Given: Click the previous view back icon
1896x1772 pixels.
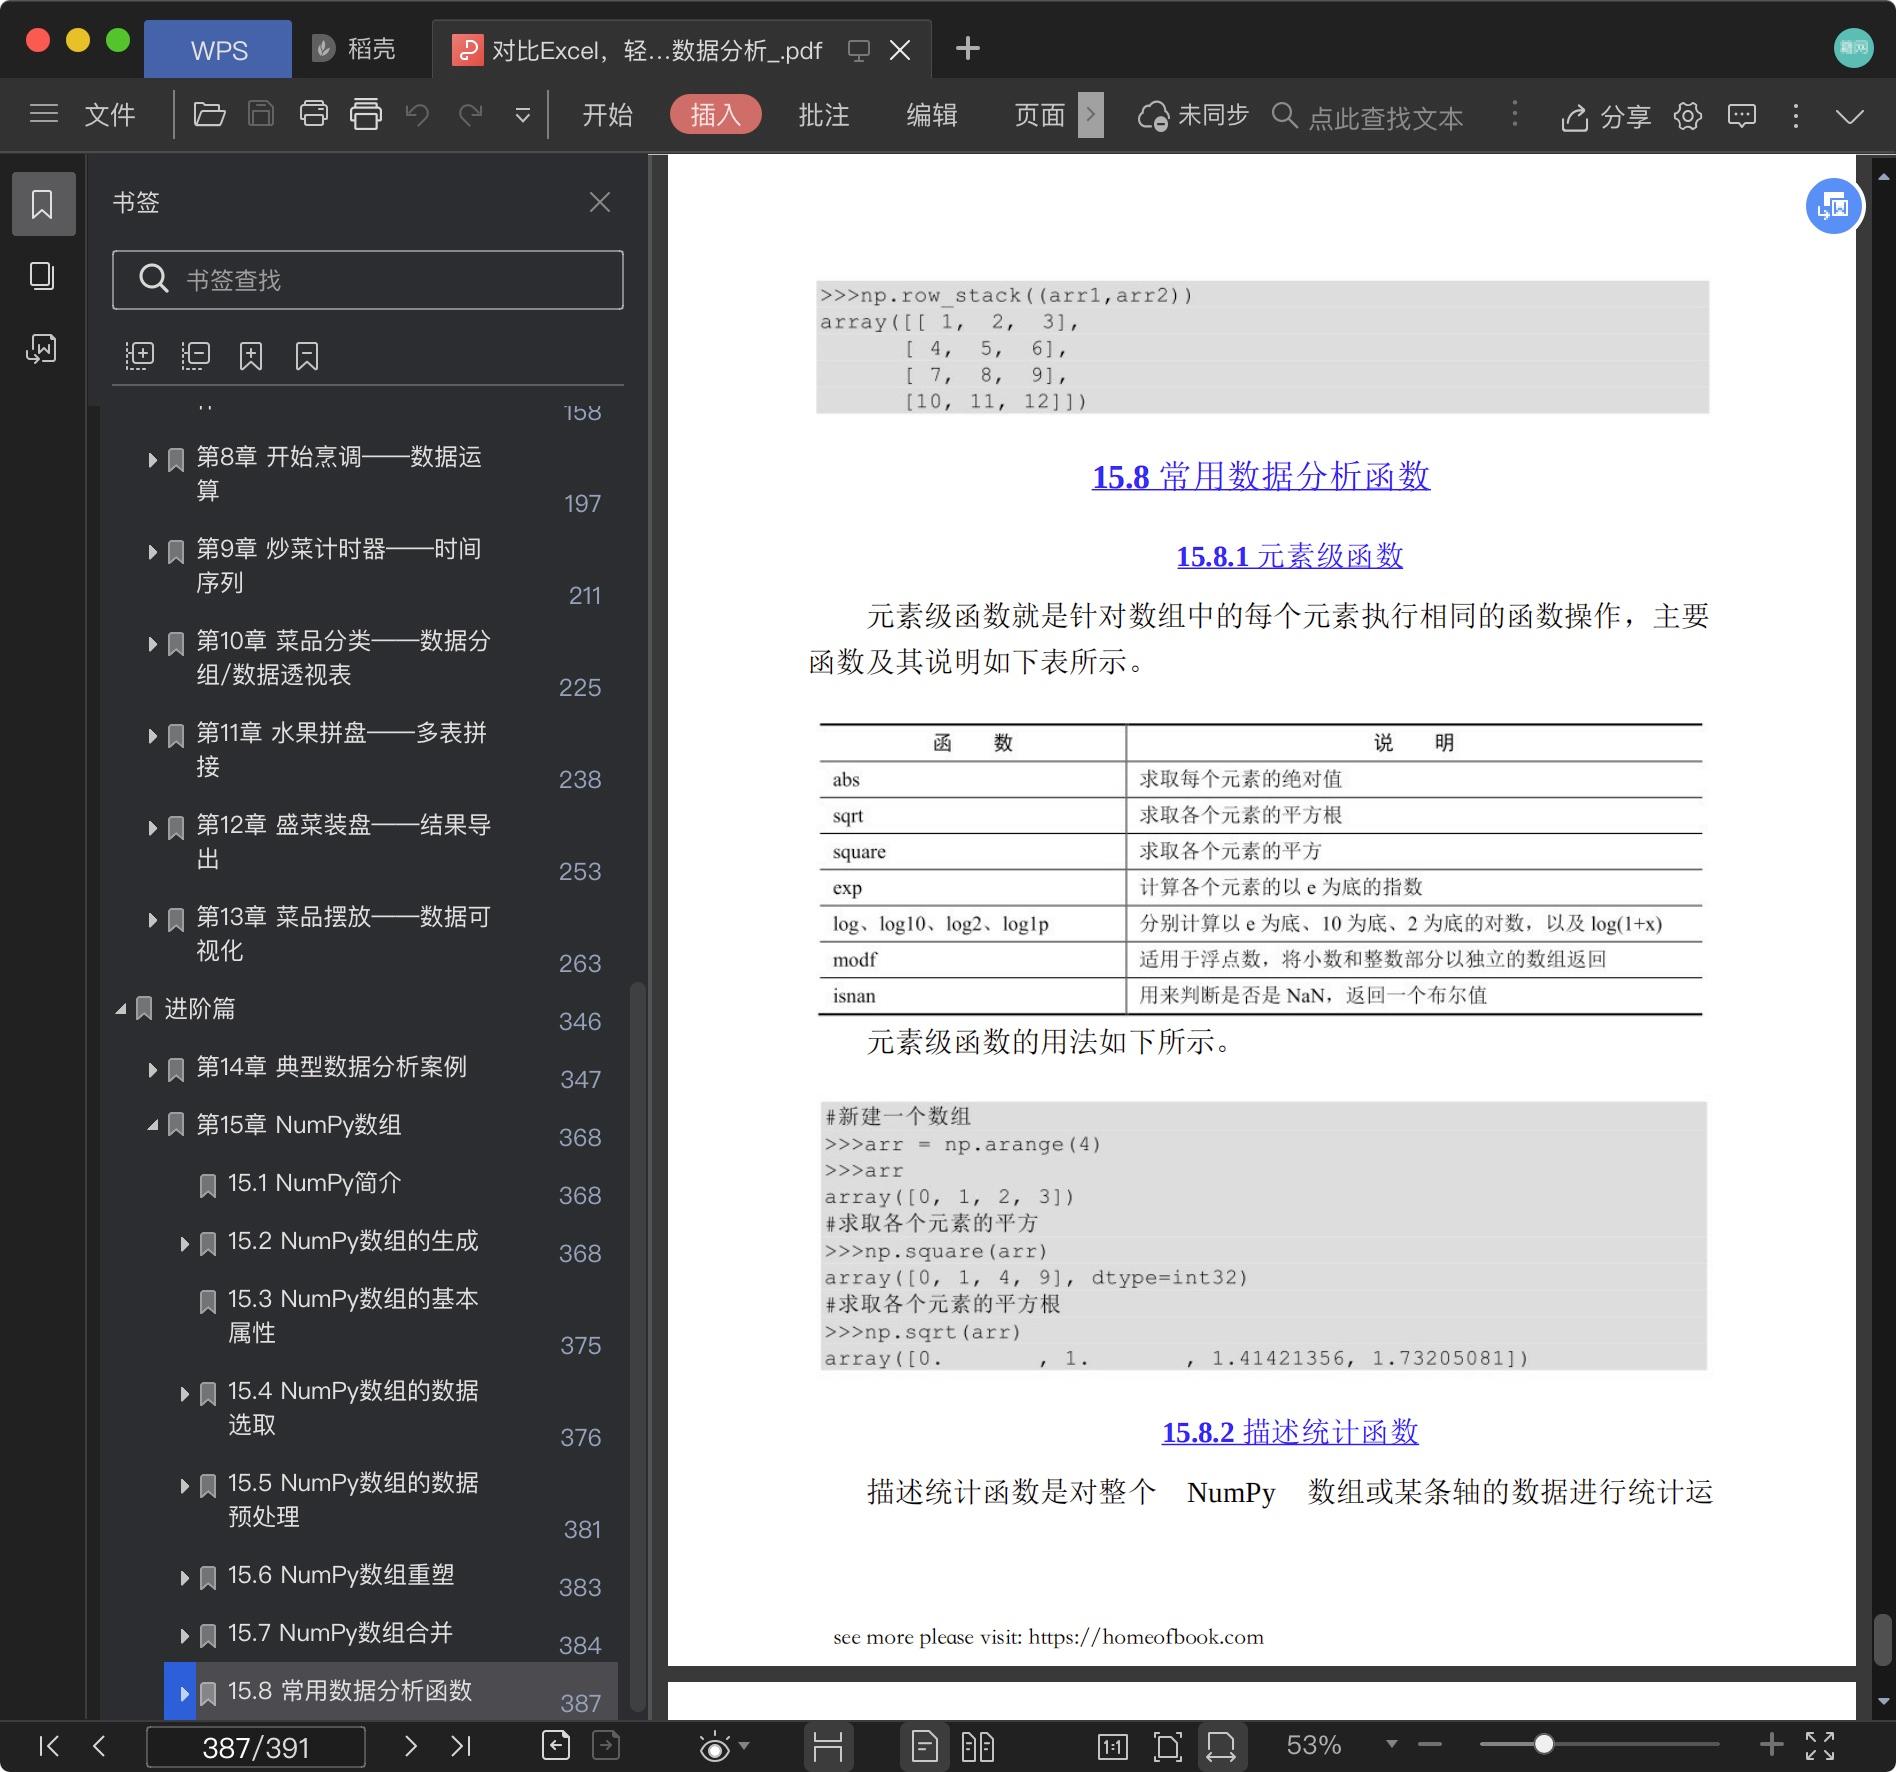Looking at the screenshot, I should point(556,1746).
